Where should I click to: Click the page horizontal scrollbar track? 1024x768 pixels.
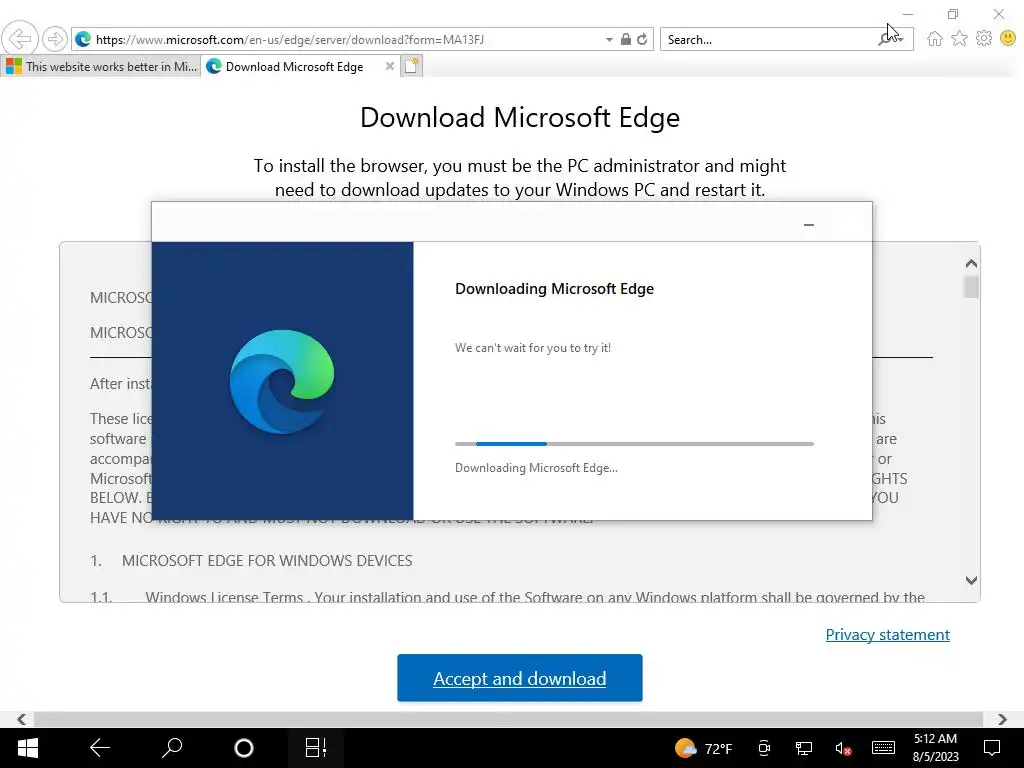[508, 719]
